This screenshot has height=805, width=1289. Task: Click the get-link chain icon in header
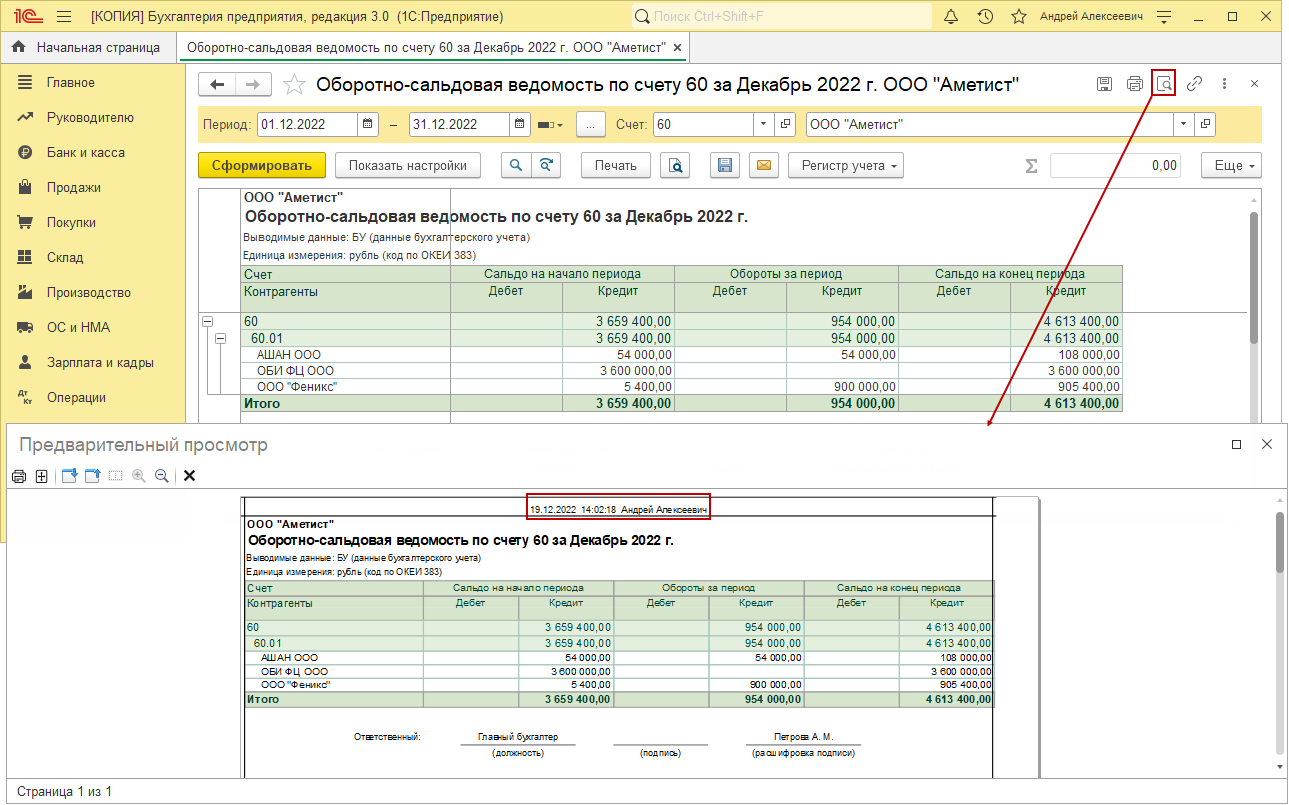[1194, 84]
